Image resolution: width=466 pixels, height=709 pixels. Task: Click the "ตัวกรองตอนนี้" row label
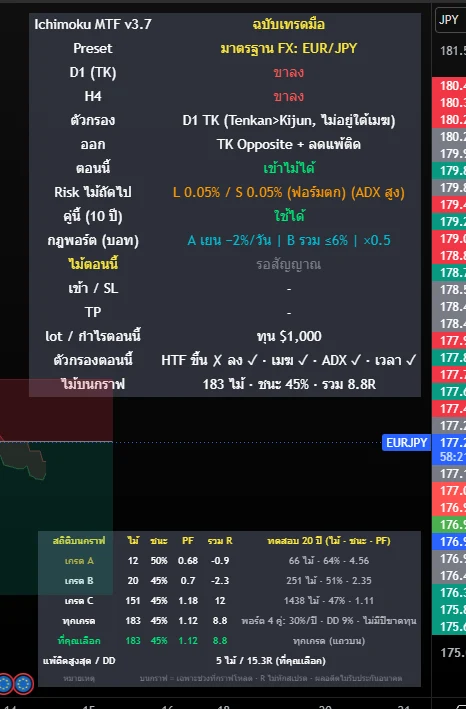pyautogui.click(x=93, y=360)
